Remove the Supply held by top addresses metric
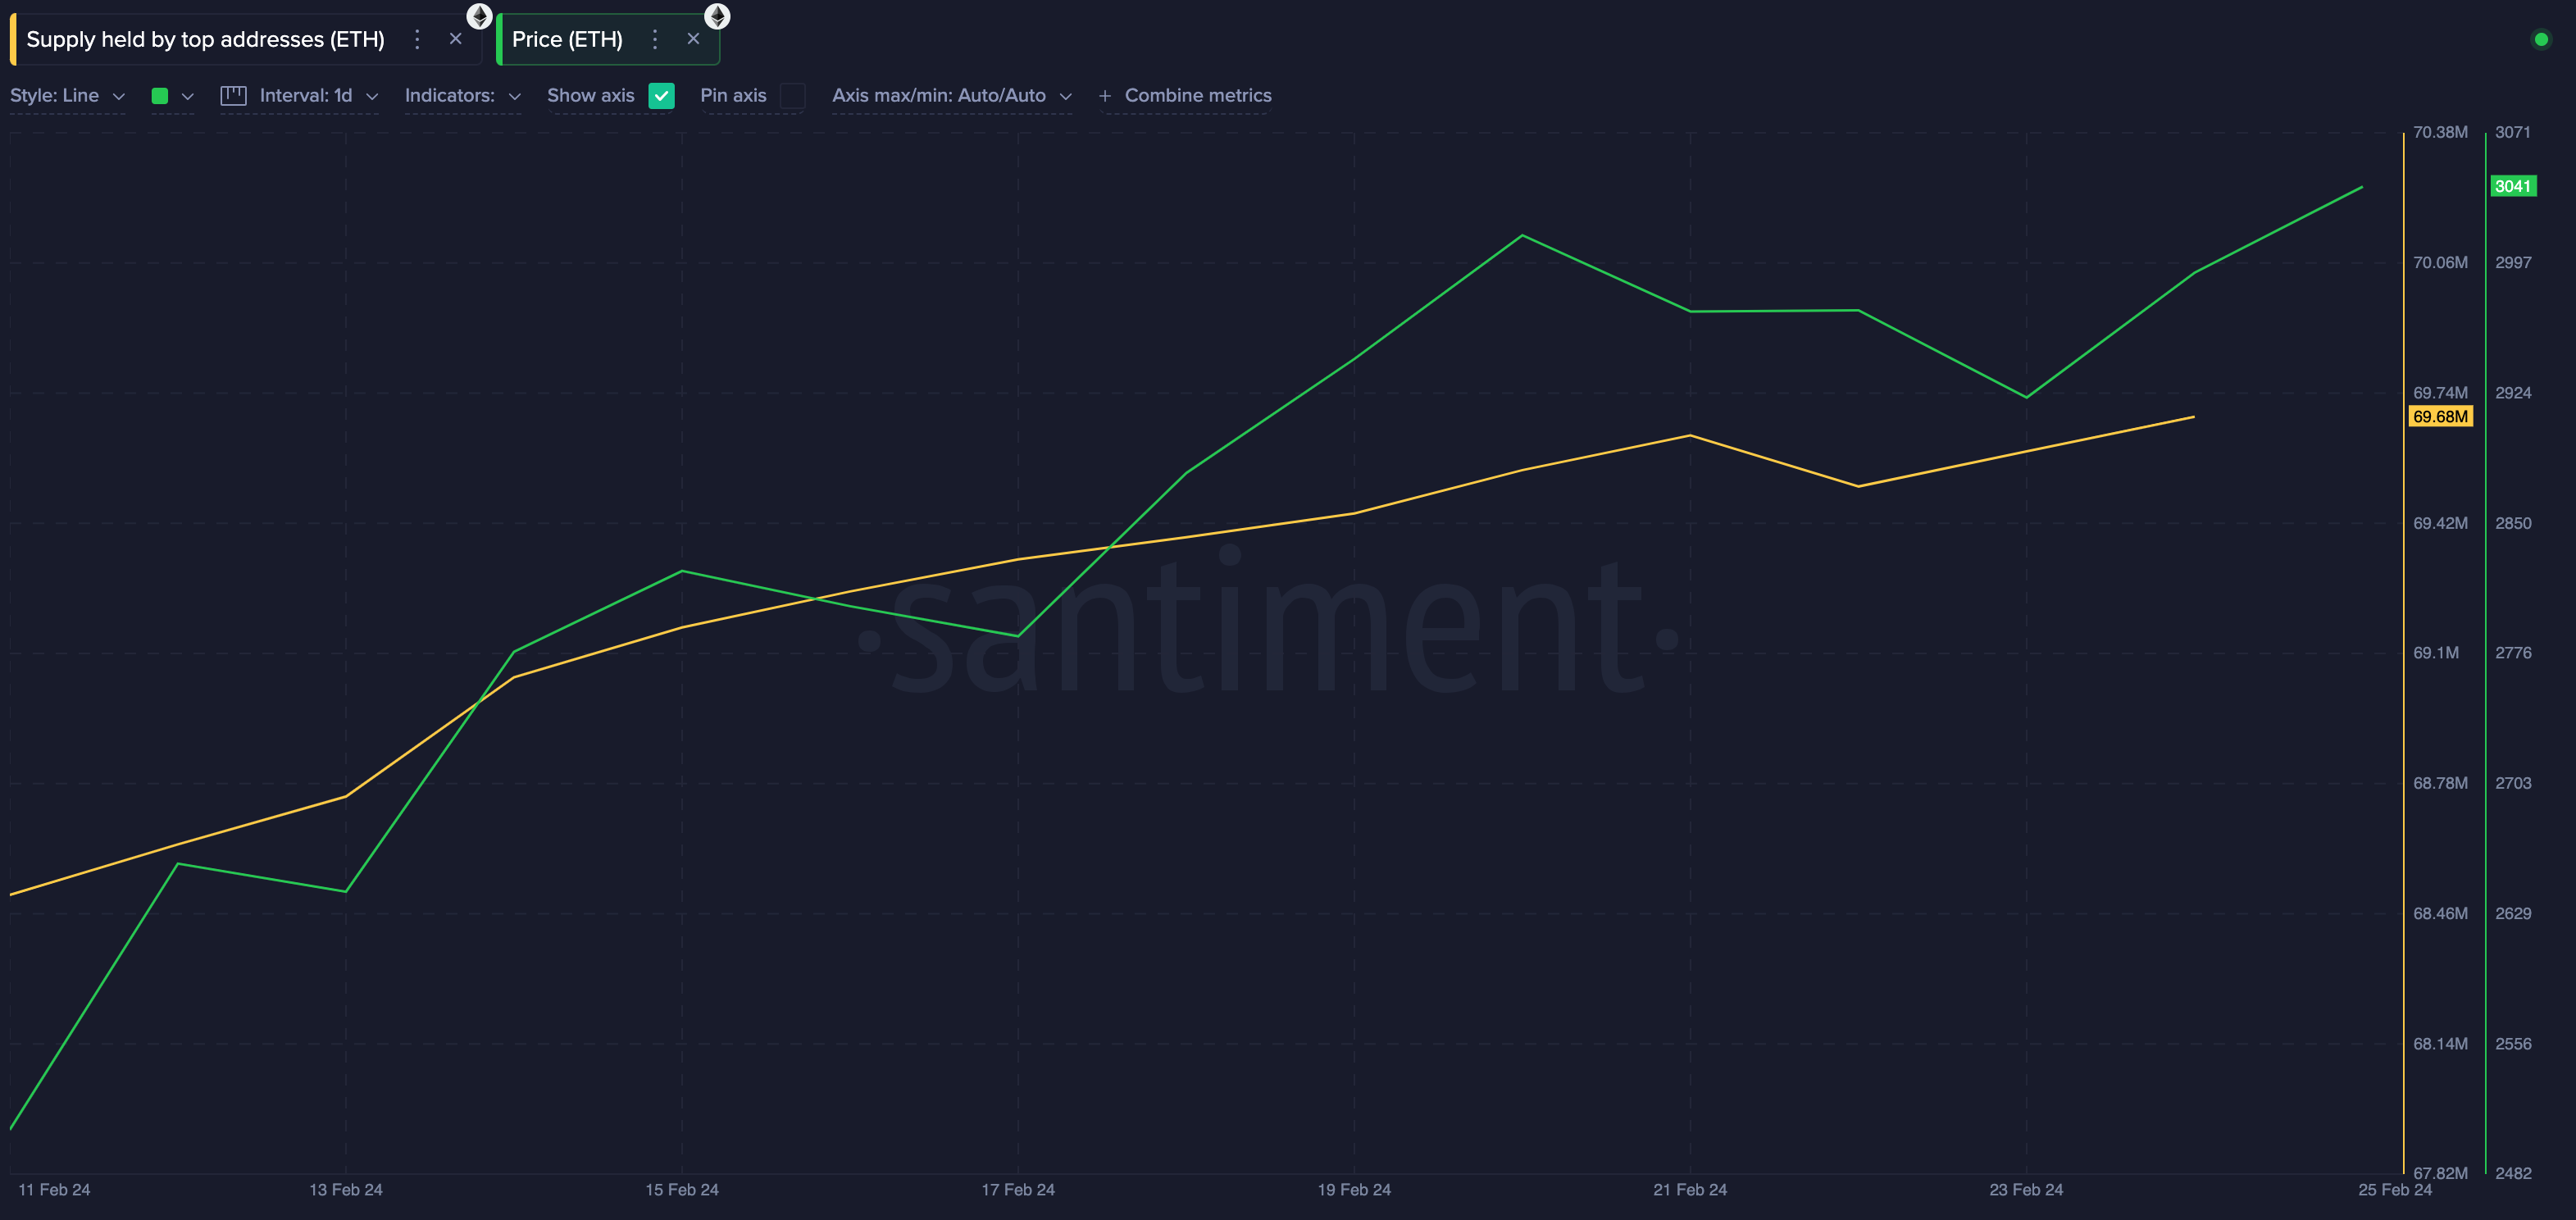This screenshot has width=2576, height=1220. pos(456,39)
